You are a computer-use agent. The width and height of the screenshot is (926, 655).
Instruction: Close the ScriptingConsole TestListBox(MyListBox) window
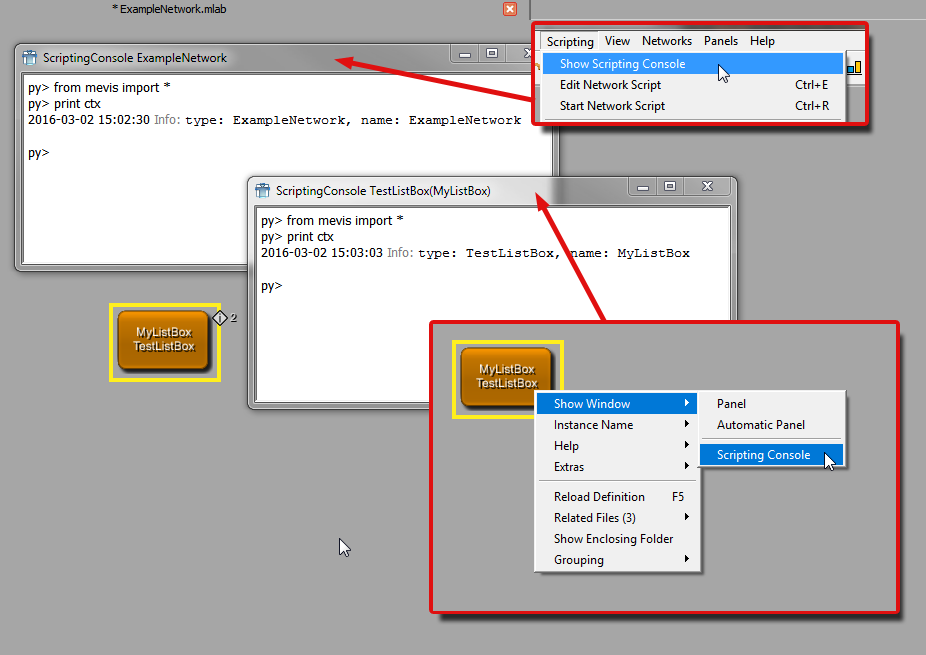point(707,187)
